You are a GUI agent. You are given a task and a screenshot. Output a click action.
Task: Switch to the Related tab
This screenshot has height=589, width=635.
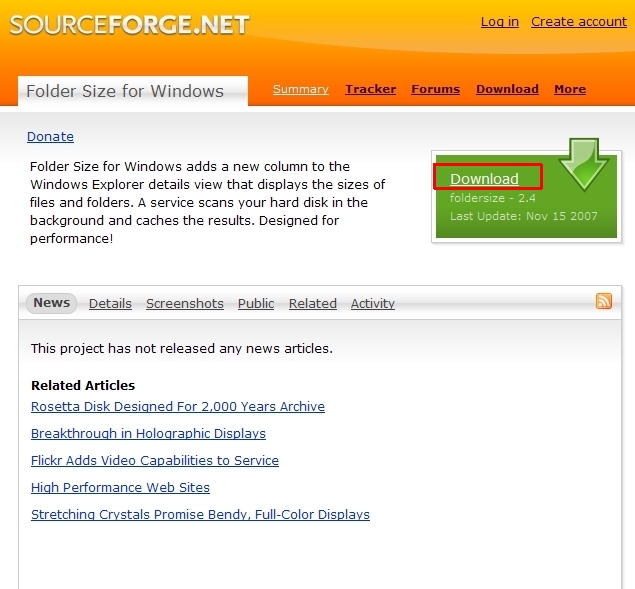point(313,303)
